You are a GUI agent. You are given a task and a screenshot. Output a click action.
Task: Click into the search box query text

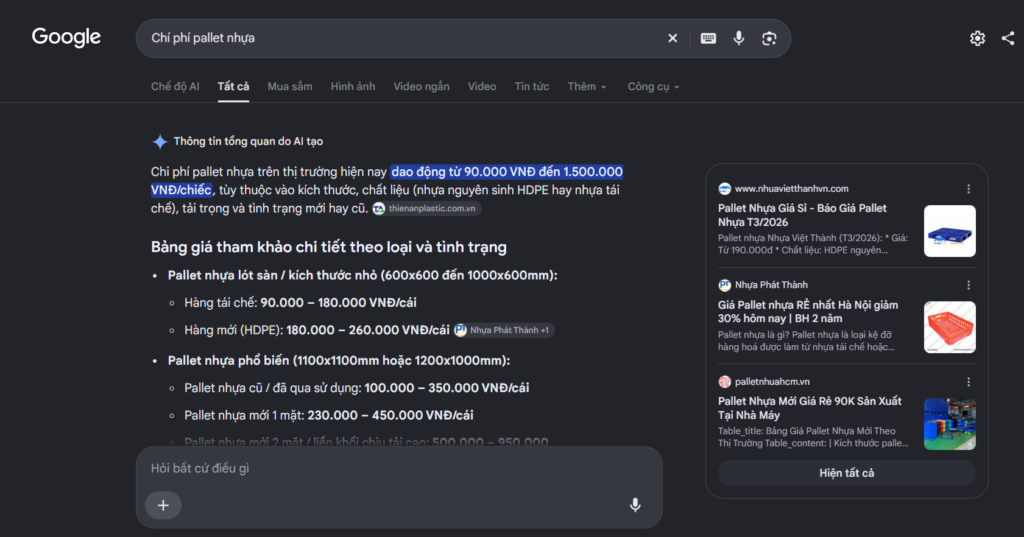pyautogui.click(x=203, y=38)
